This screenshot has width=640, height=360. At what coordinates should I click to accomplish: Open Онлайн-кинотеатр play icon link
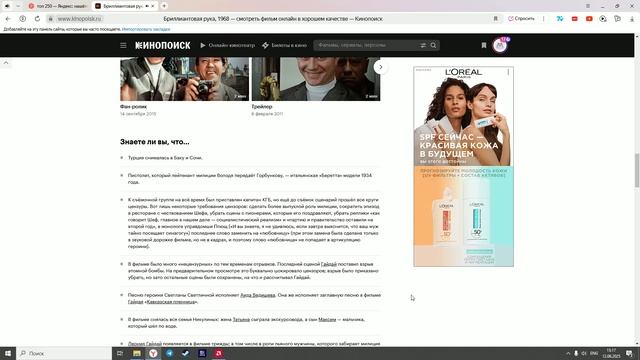pos(227,45)
